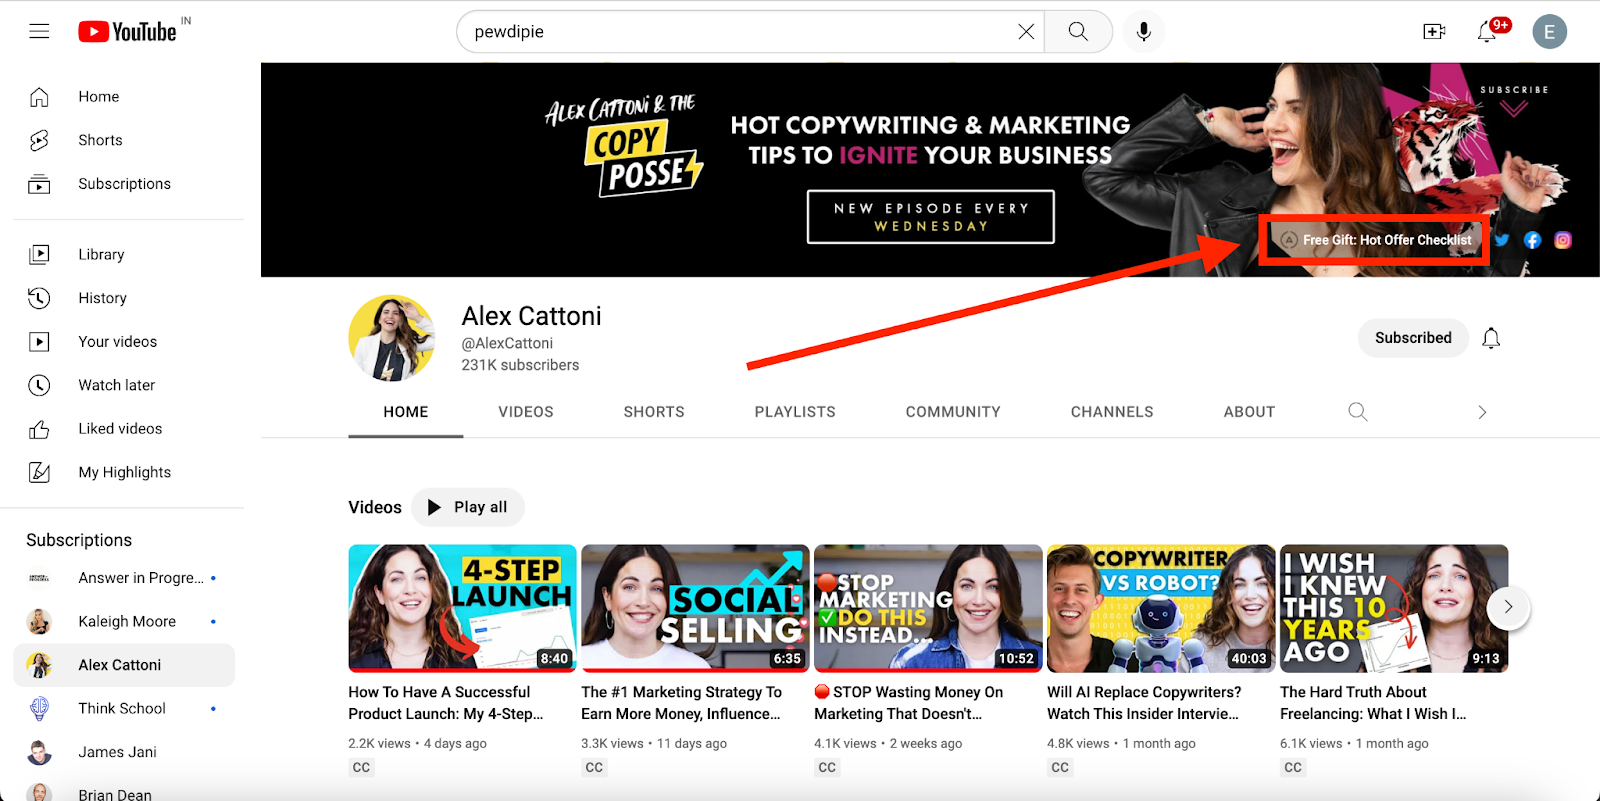
Task: Open the Stop Marketing video thumbnail
Action: 928,608
